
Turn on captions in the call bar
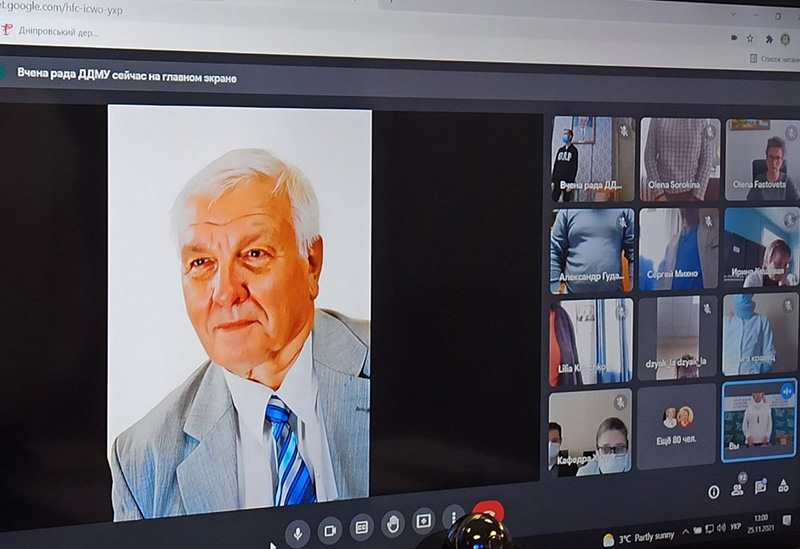coord(361,526)
